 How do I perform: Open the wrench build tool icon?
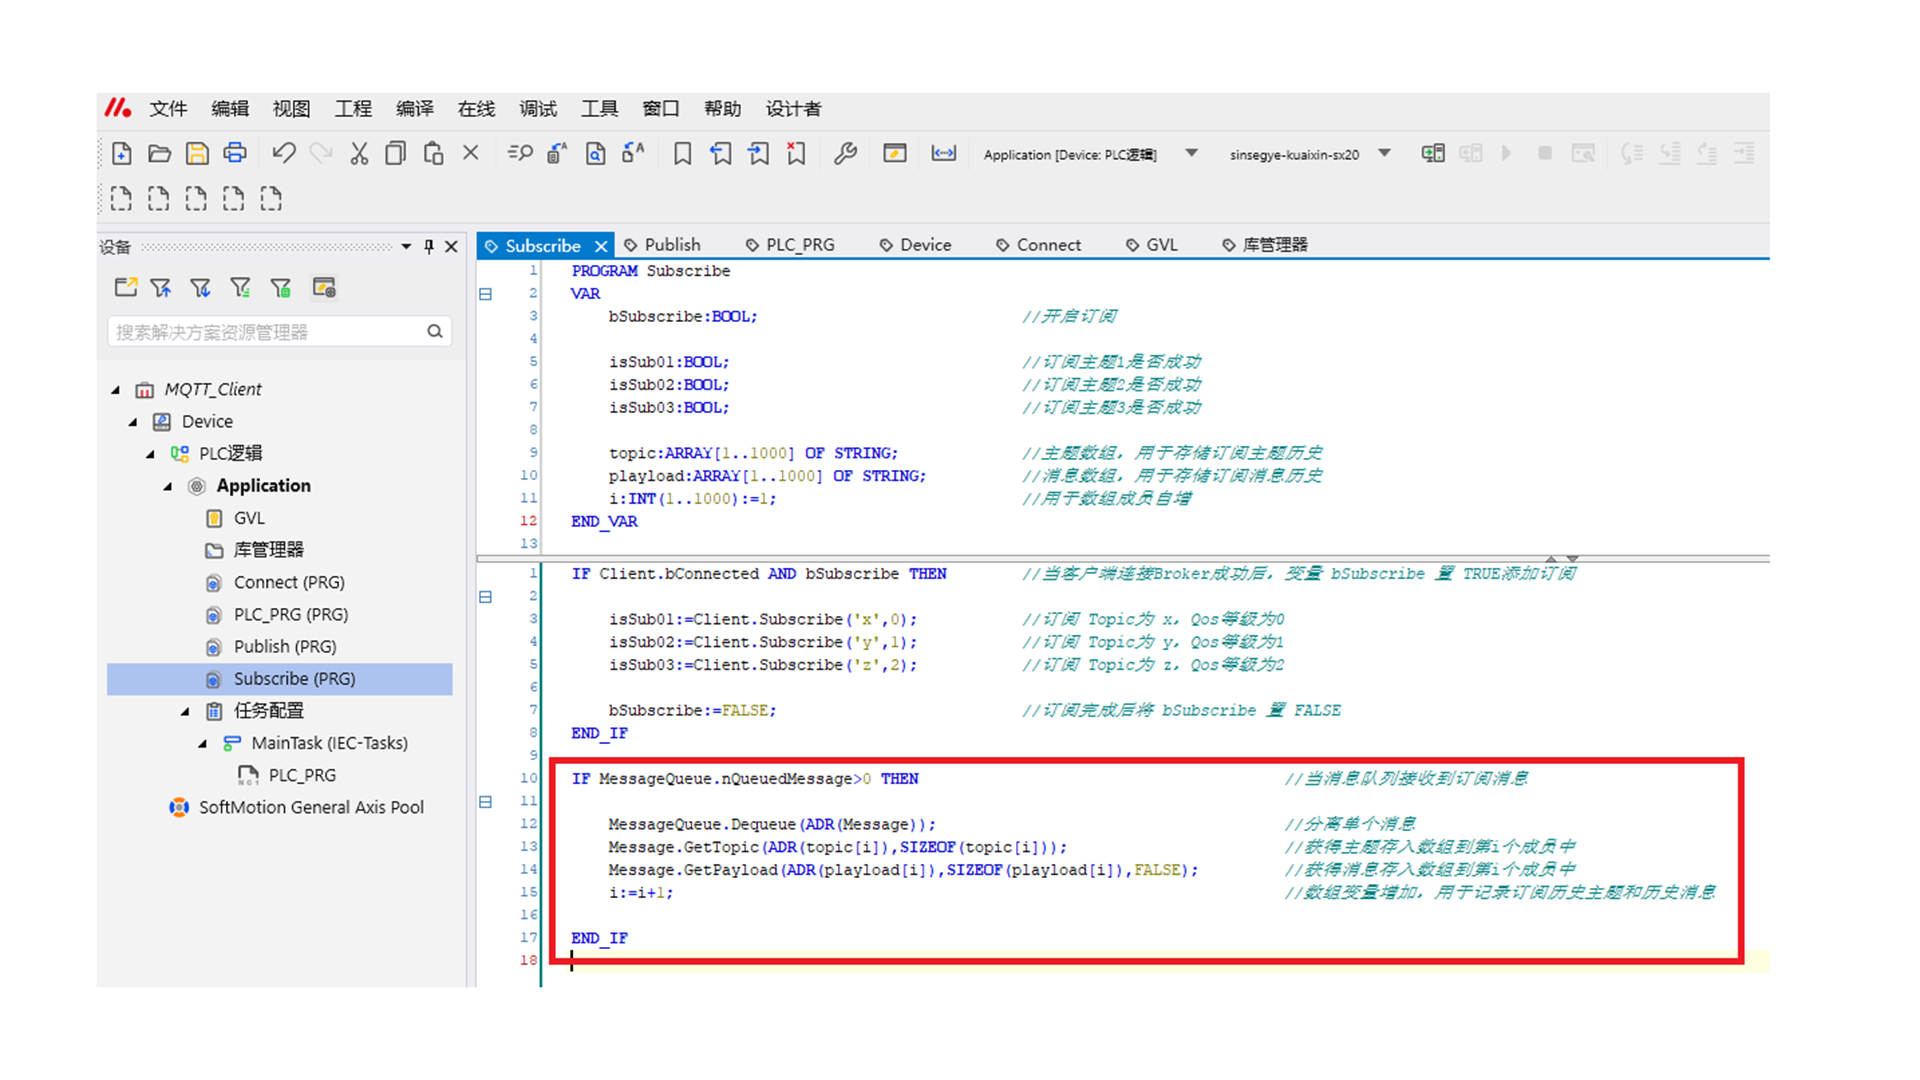(845, 153)
